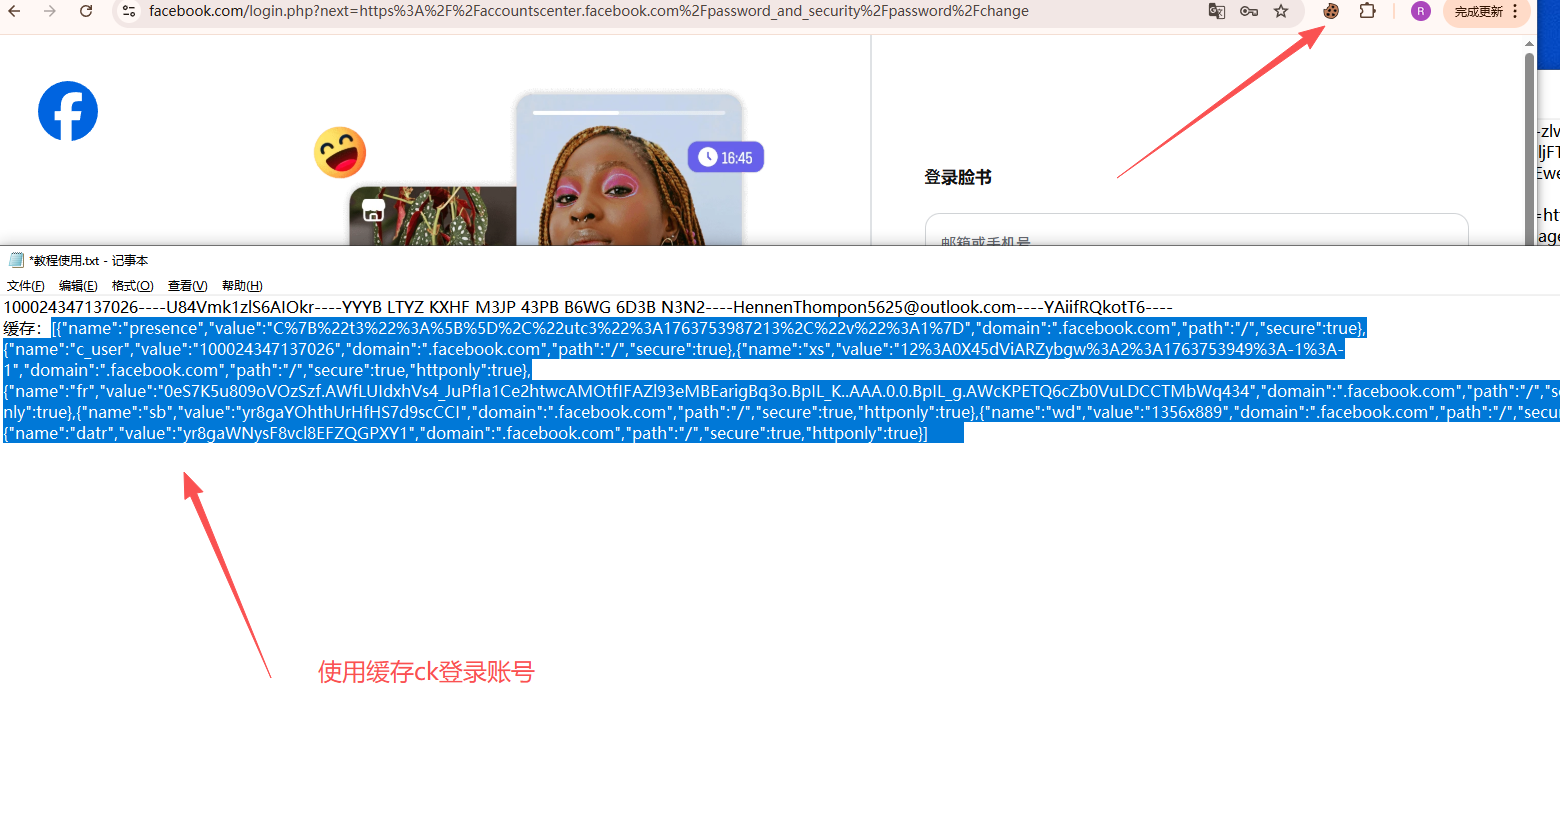1560x833 pixels.
Task: Open Chrome's three-dot menu
Action: coord(1516,11)
